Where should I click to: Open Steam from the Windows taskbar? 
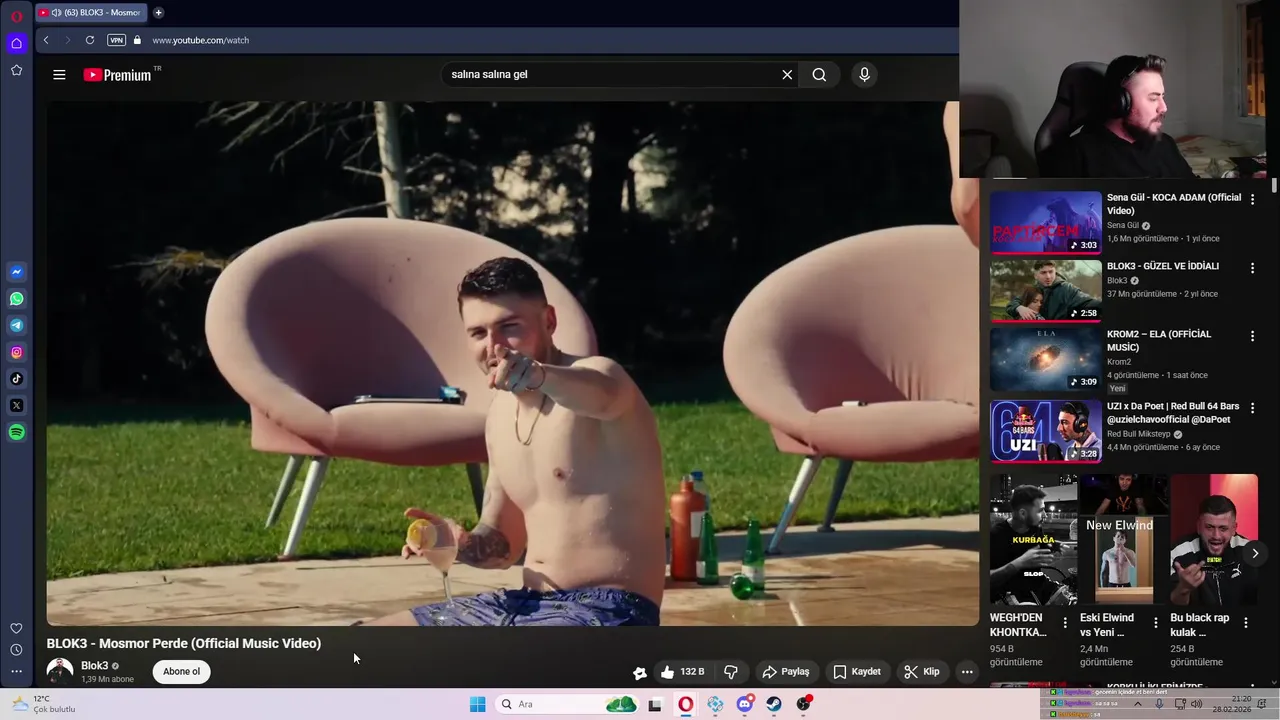point(774,704)
